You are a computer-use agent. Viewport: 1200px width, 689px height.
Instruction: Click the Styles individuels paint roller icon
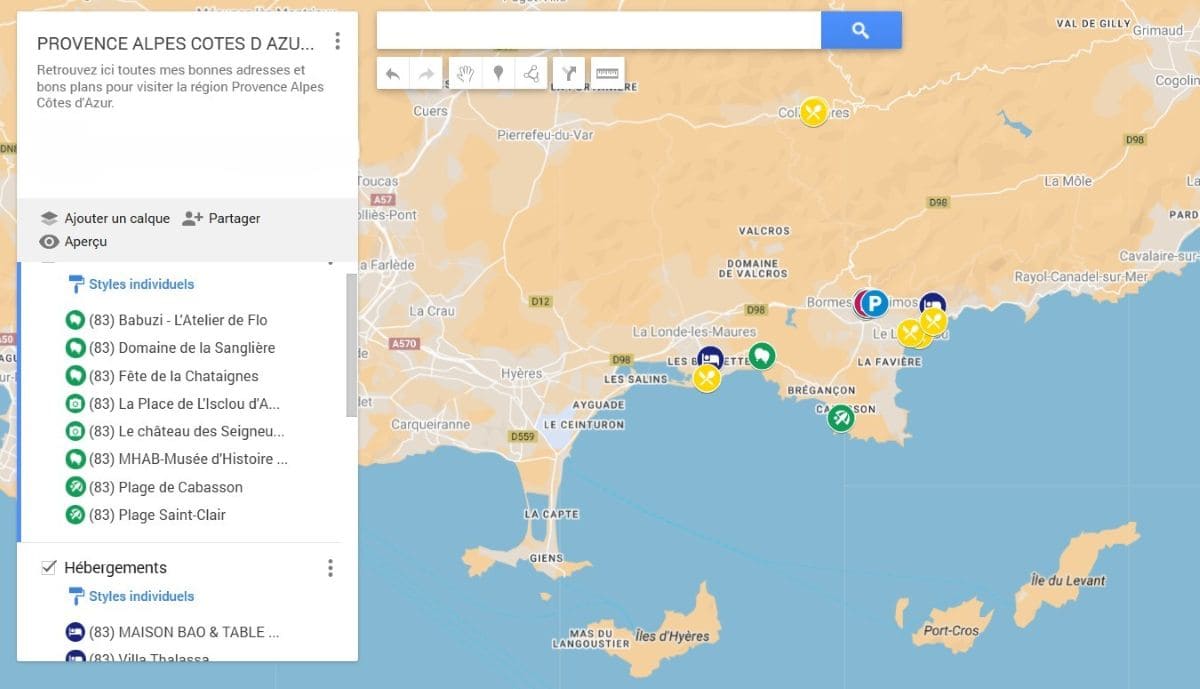pyautogui.click(x=77, y=284)
